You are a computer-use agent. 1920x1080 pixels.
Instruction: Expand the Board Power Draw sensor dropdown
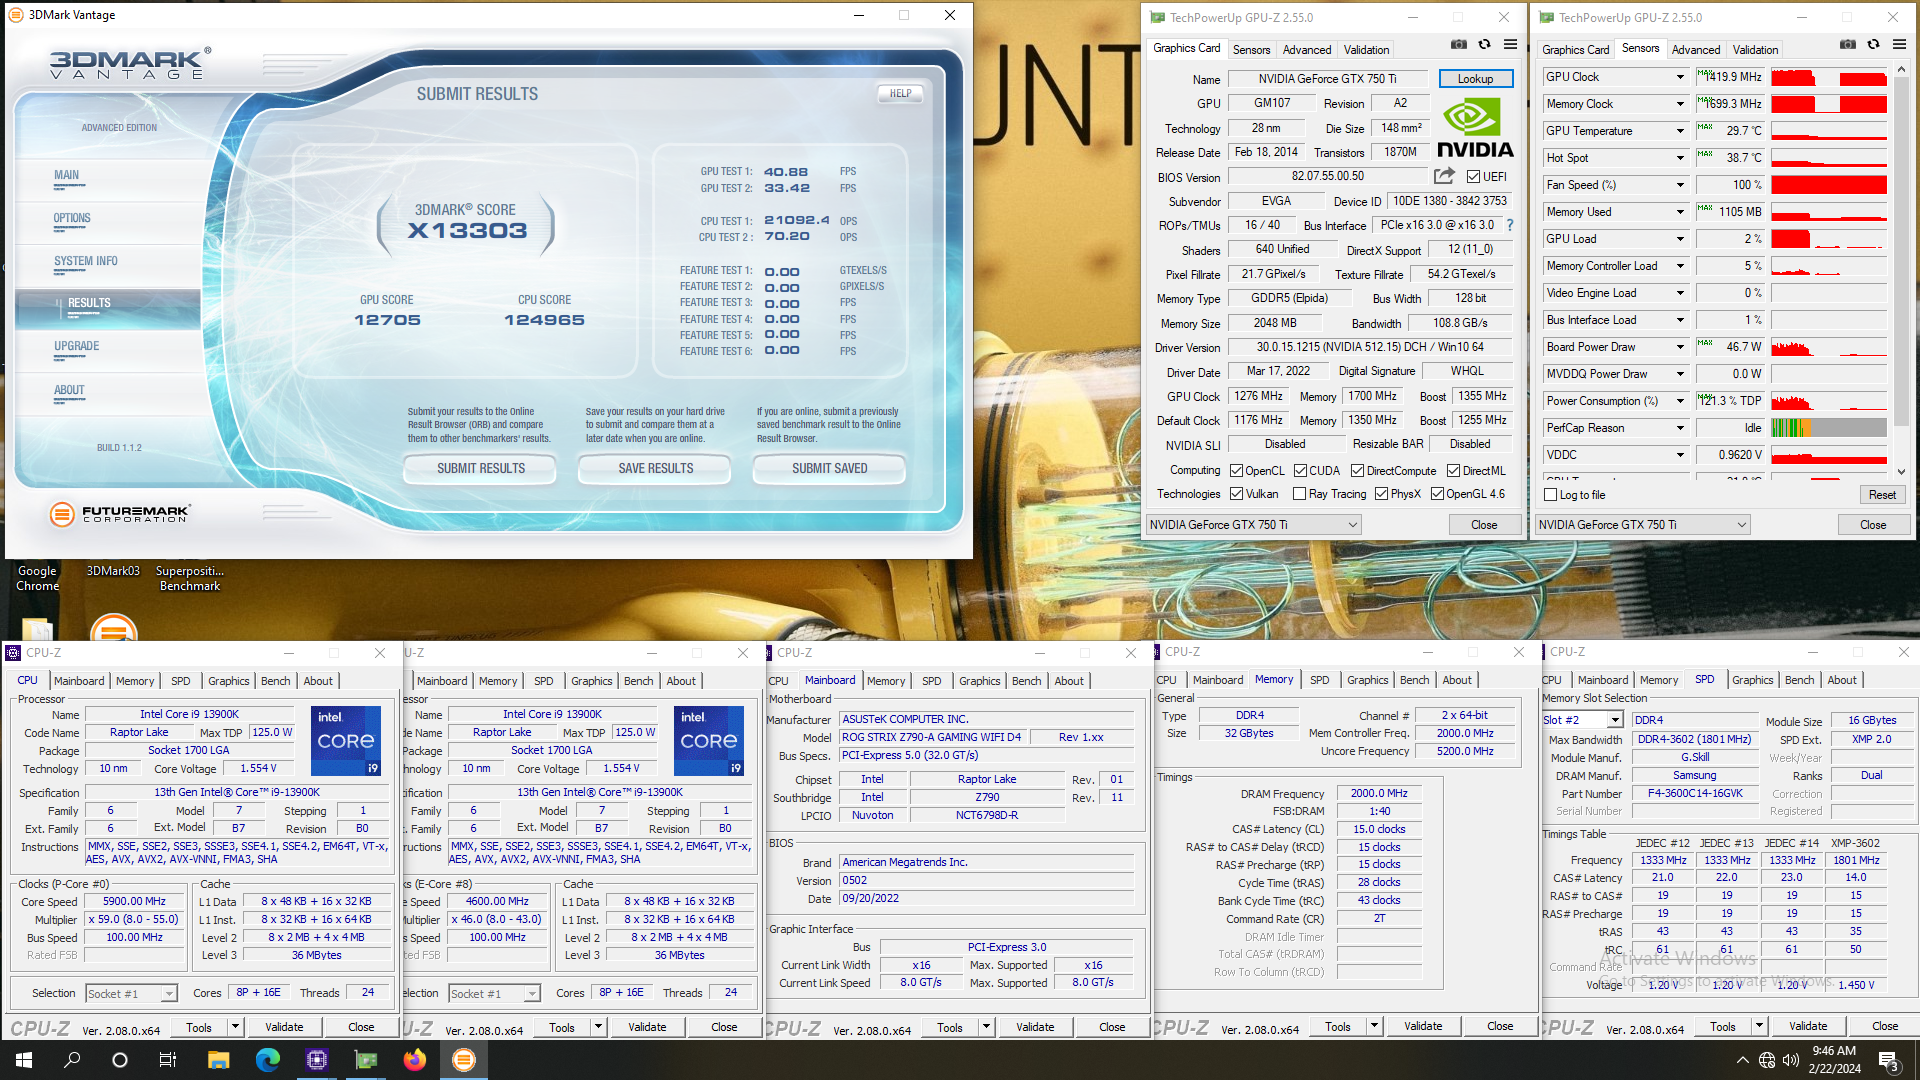[1680, 347]
